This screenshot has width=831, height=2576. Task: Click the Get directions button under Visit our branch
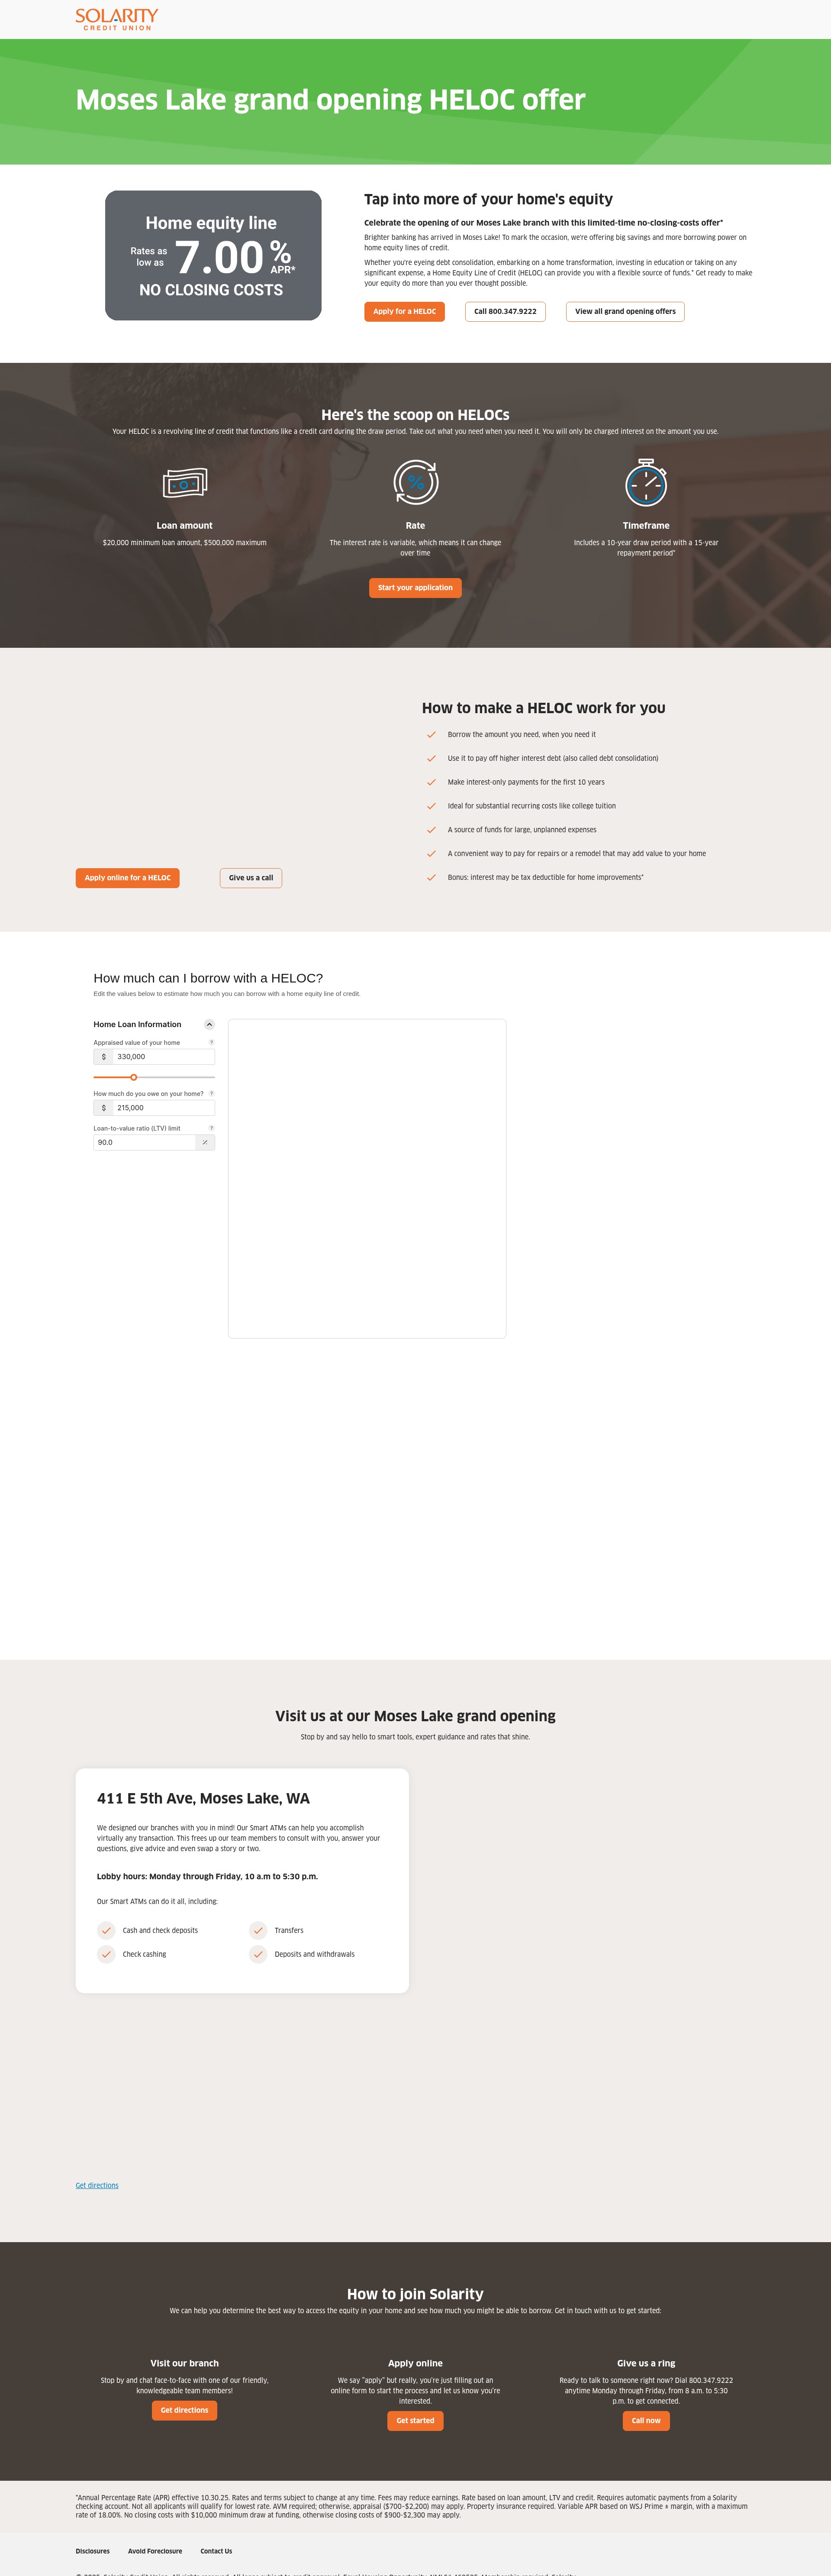[x=184, y=2410]
